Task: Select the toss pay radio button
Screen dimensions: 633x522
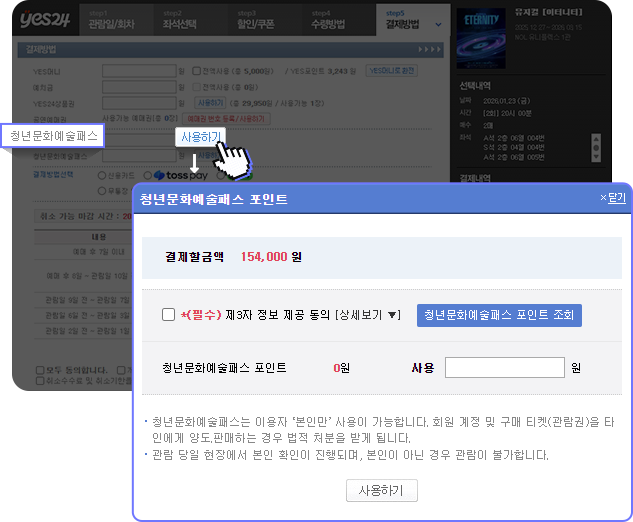Action: [x=148, y=175]
